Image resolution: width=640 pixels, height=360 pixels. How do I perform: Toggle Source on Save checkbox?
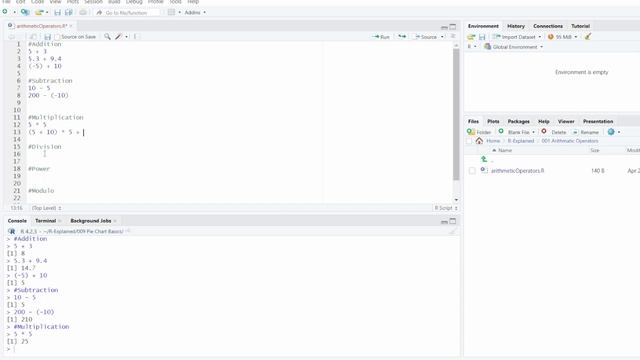[x=57, y=37]
